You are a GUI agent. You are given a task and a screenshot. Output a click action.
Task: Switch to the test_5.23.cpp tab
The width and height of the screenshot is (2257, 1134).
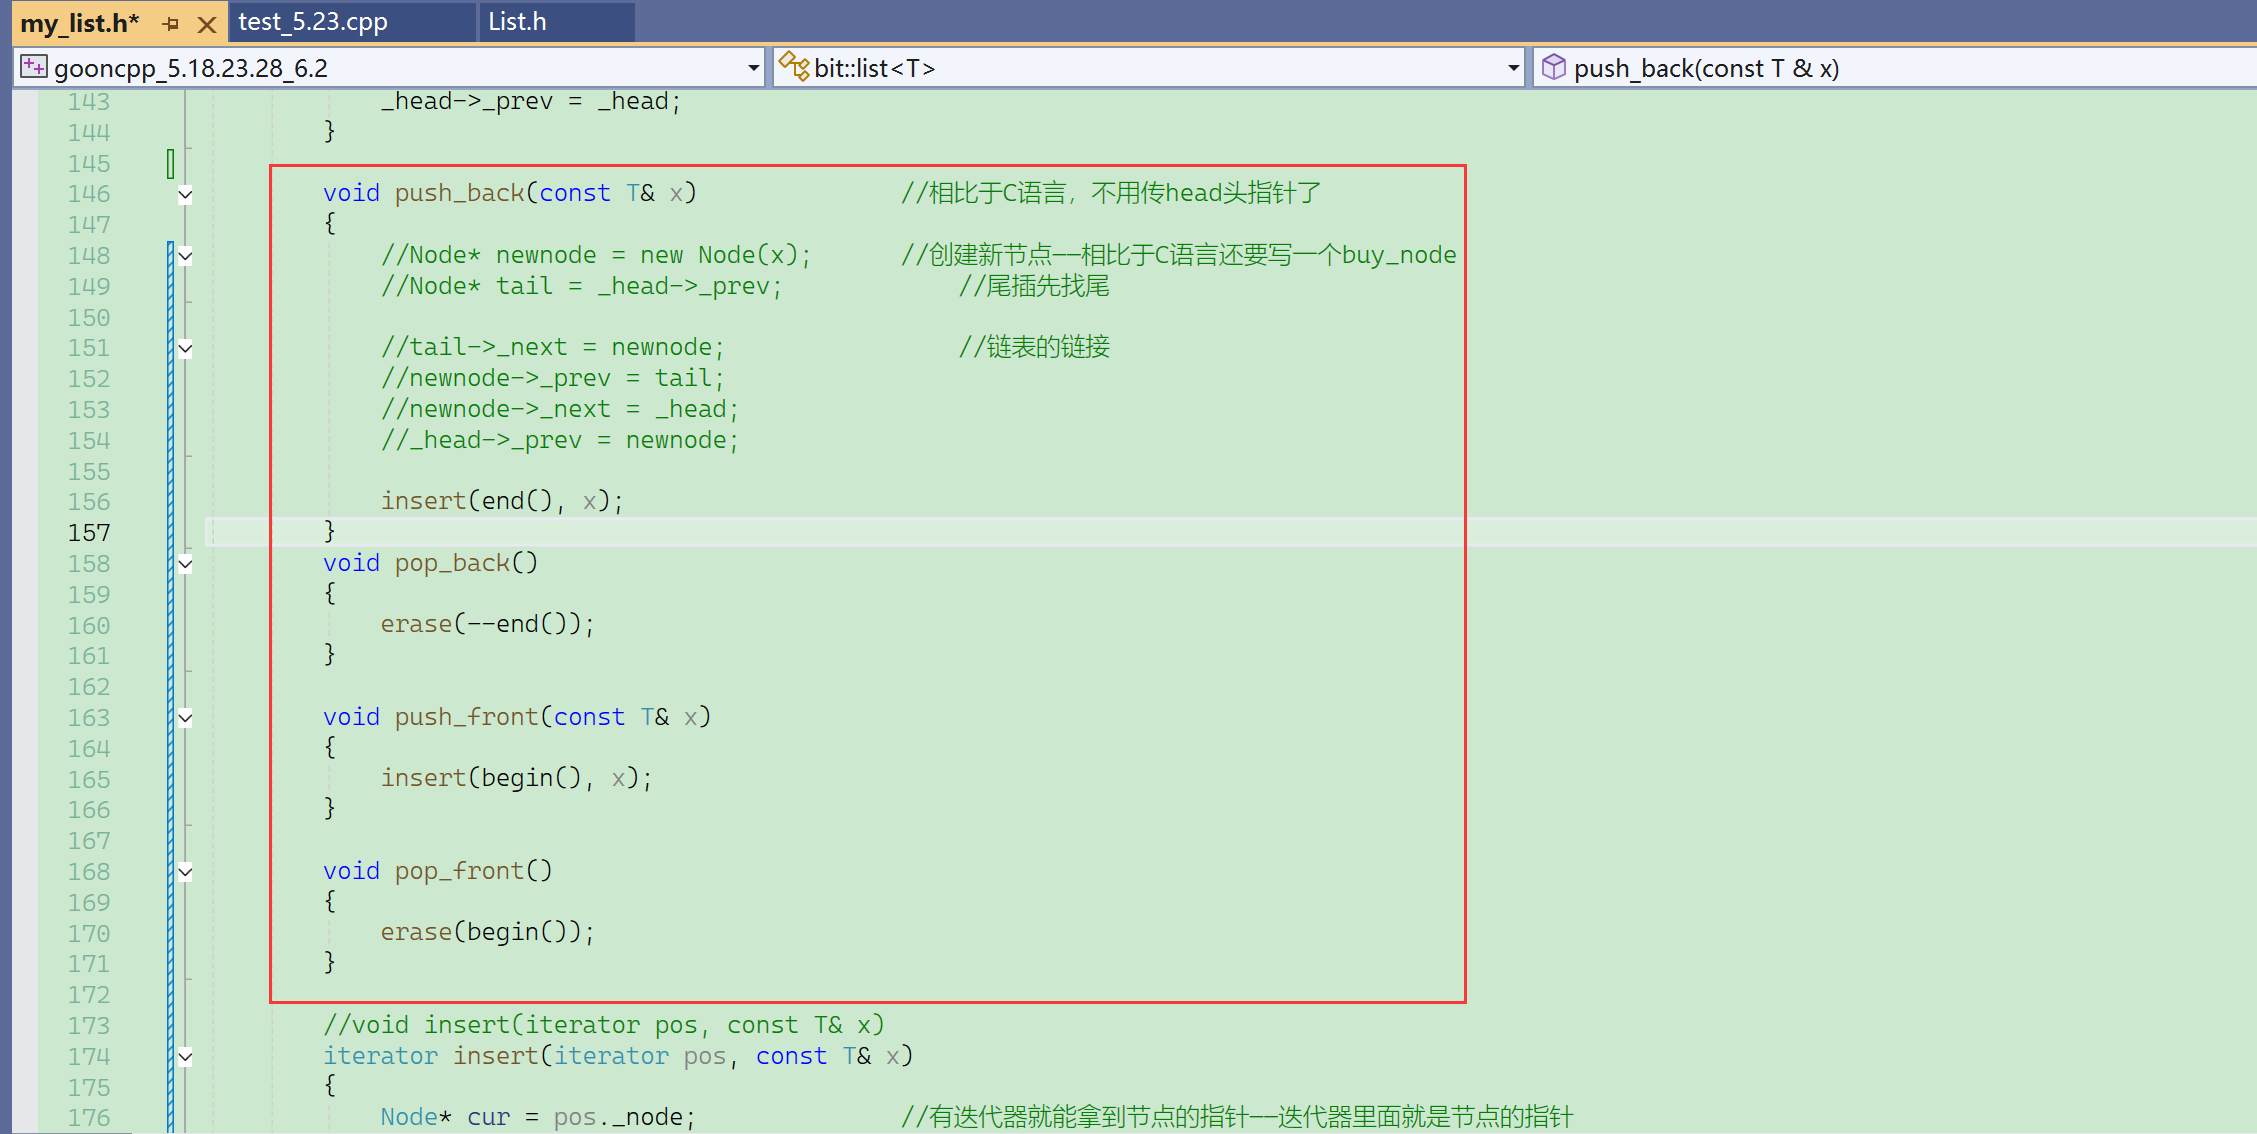[313, 22]
